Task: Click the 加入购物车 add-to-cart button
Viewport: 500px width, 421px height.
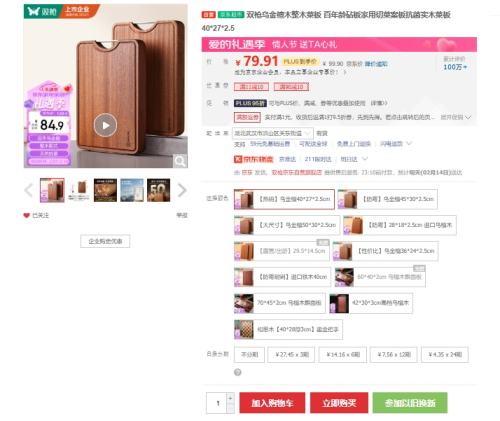Action: 272,403
